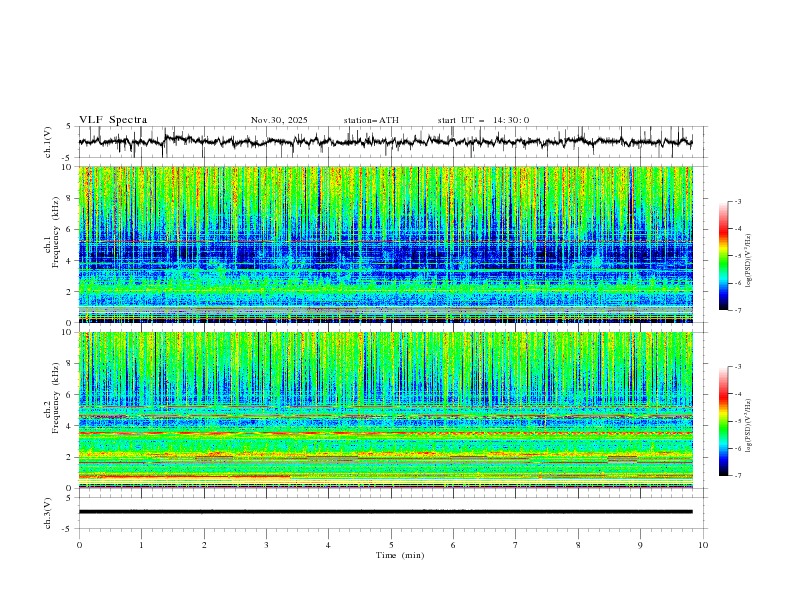The image size is (792, 612).
Task: Click the '7' tick on the time axis
Action: (516, 545)
